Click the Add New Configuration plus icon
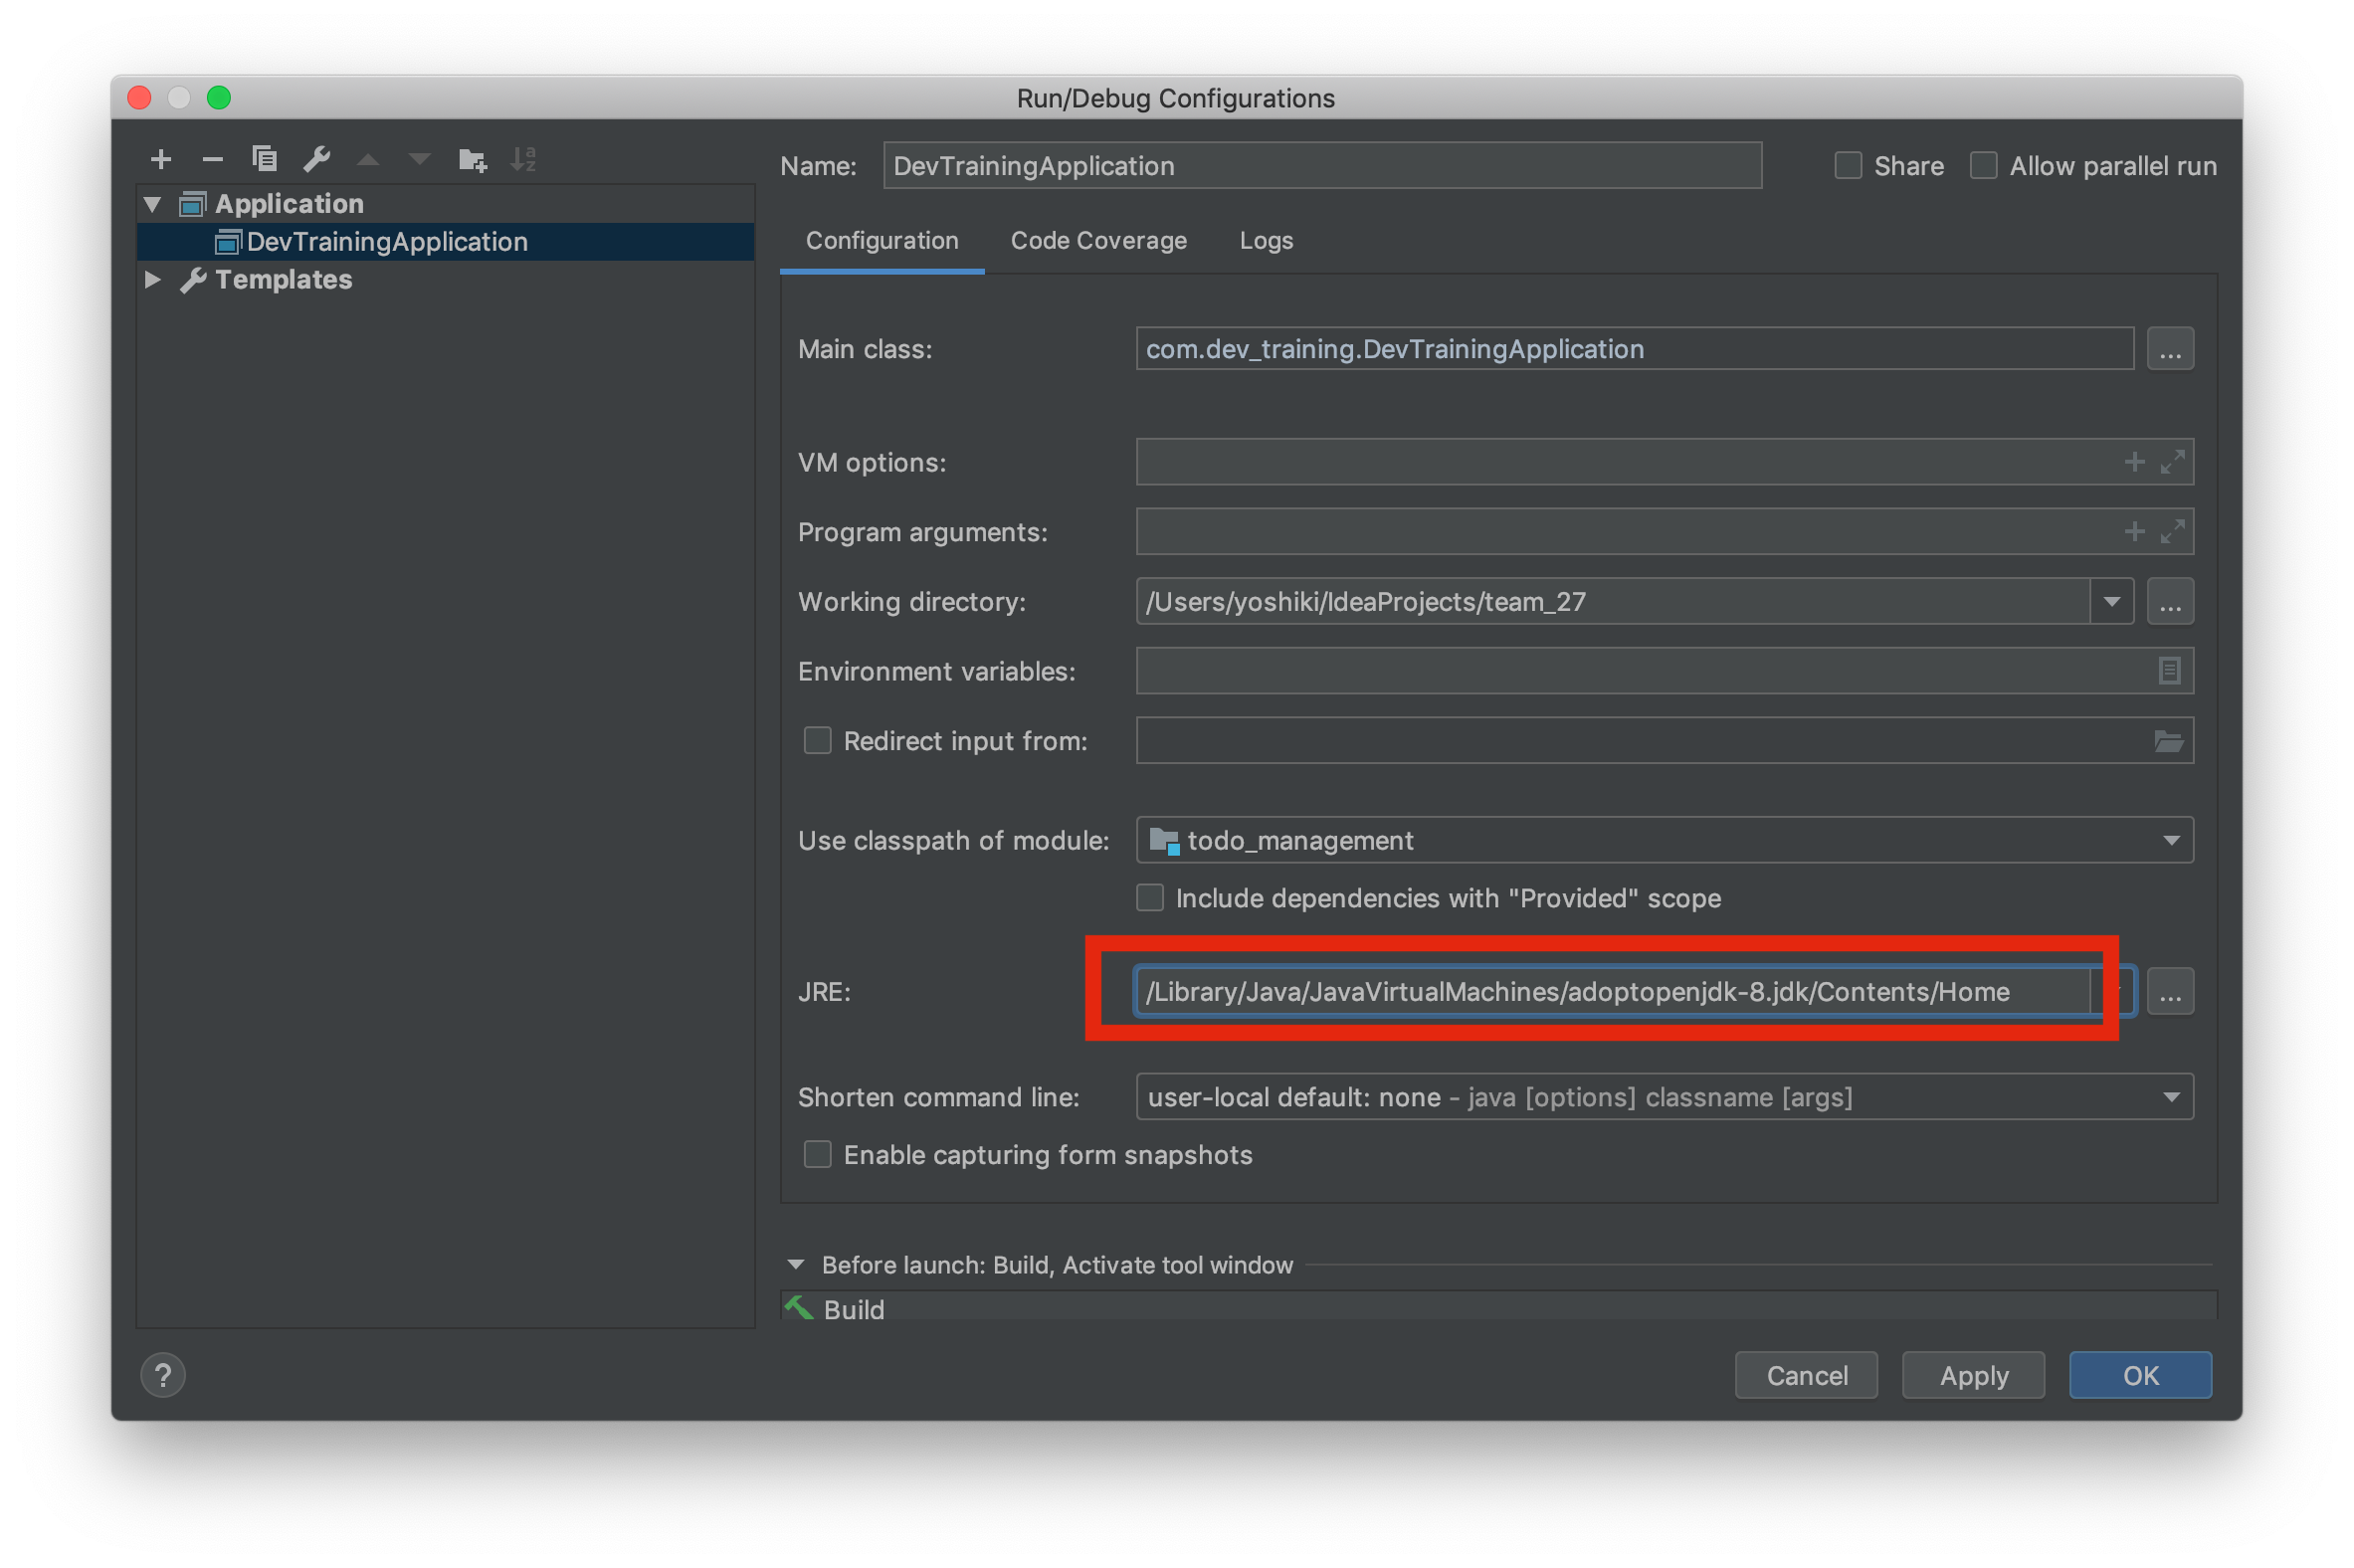Image resolution: width=2354 pixels, height=1568 pixels. pyautogui.click(x=161, y=159)
